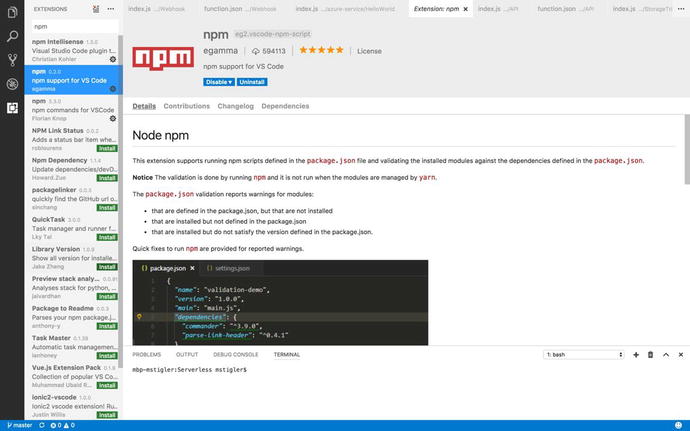Click feedback smiley in status bar
Image resolution: width=690 pixels, height=431 pixels.
point(679,425)
